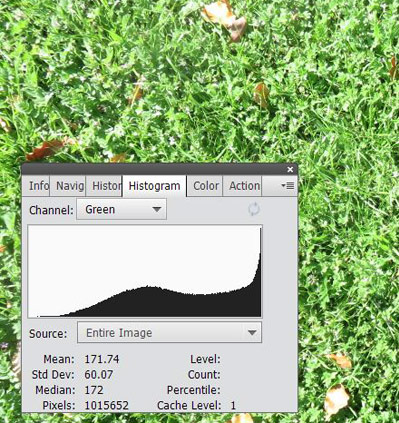Click the Std Dev value 60.07
The width and height of the screenshot is (399, 423).
[x=99, y=375]
